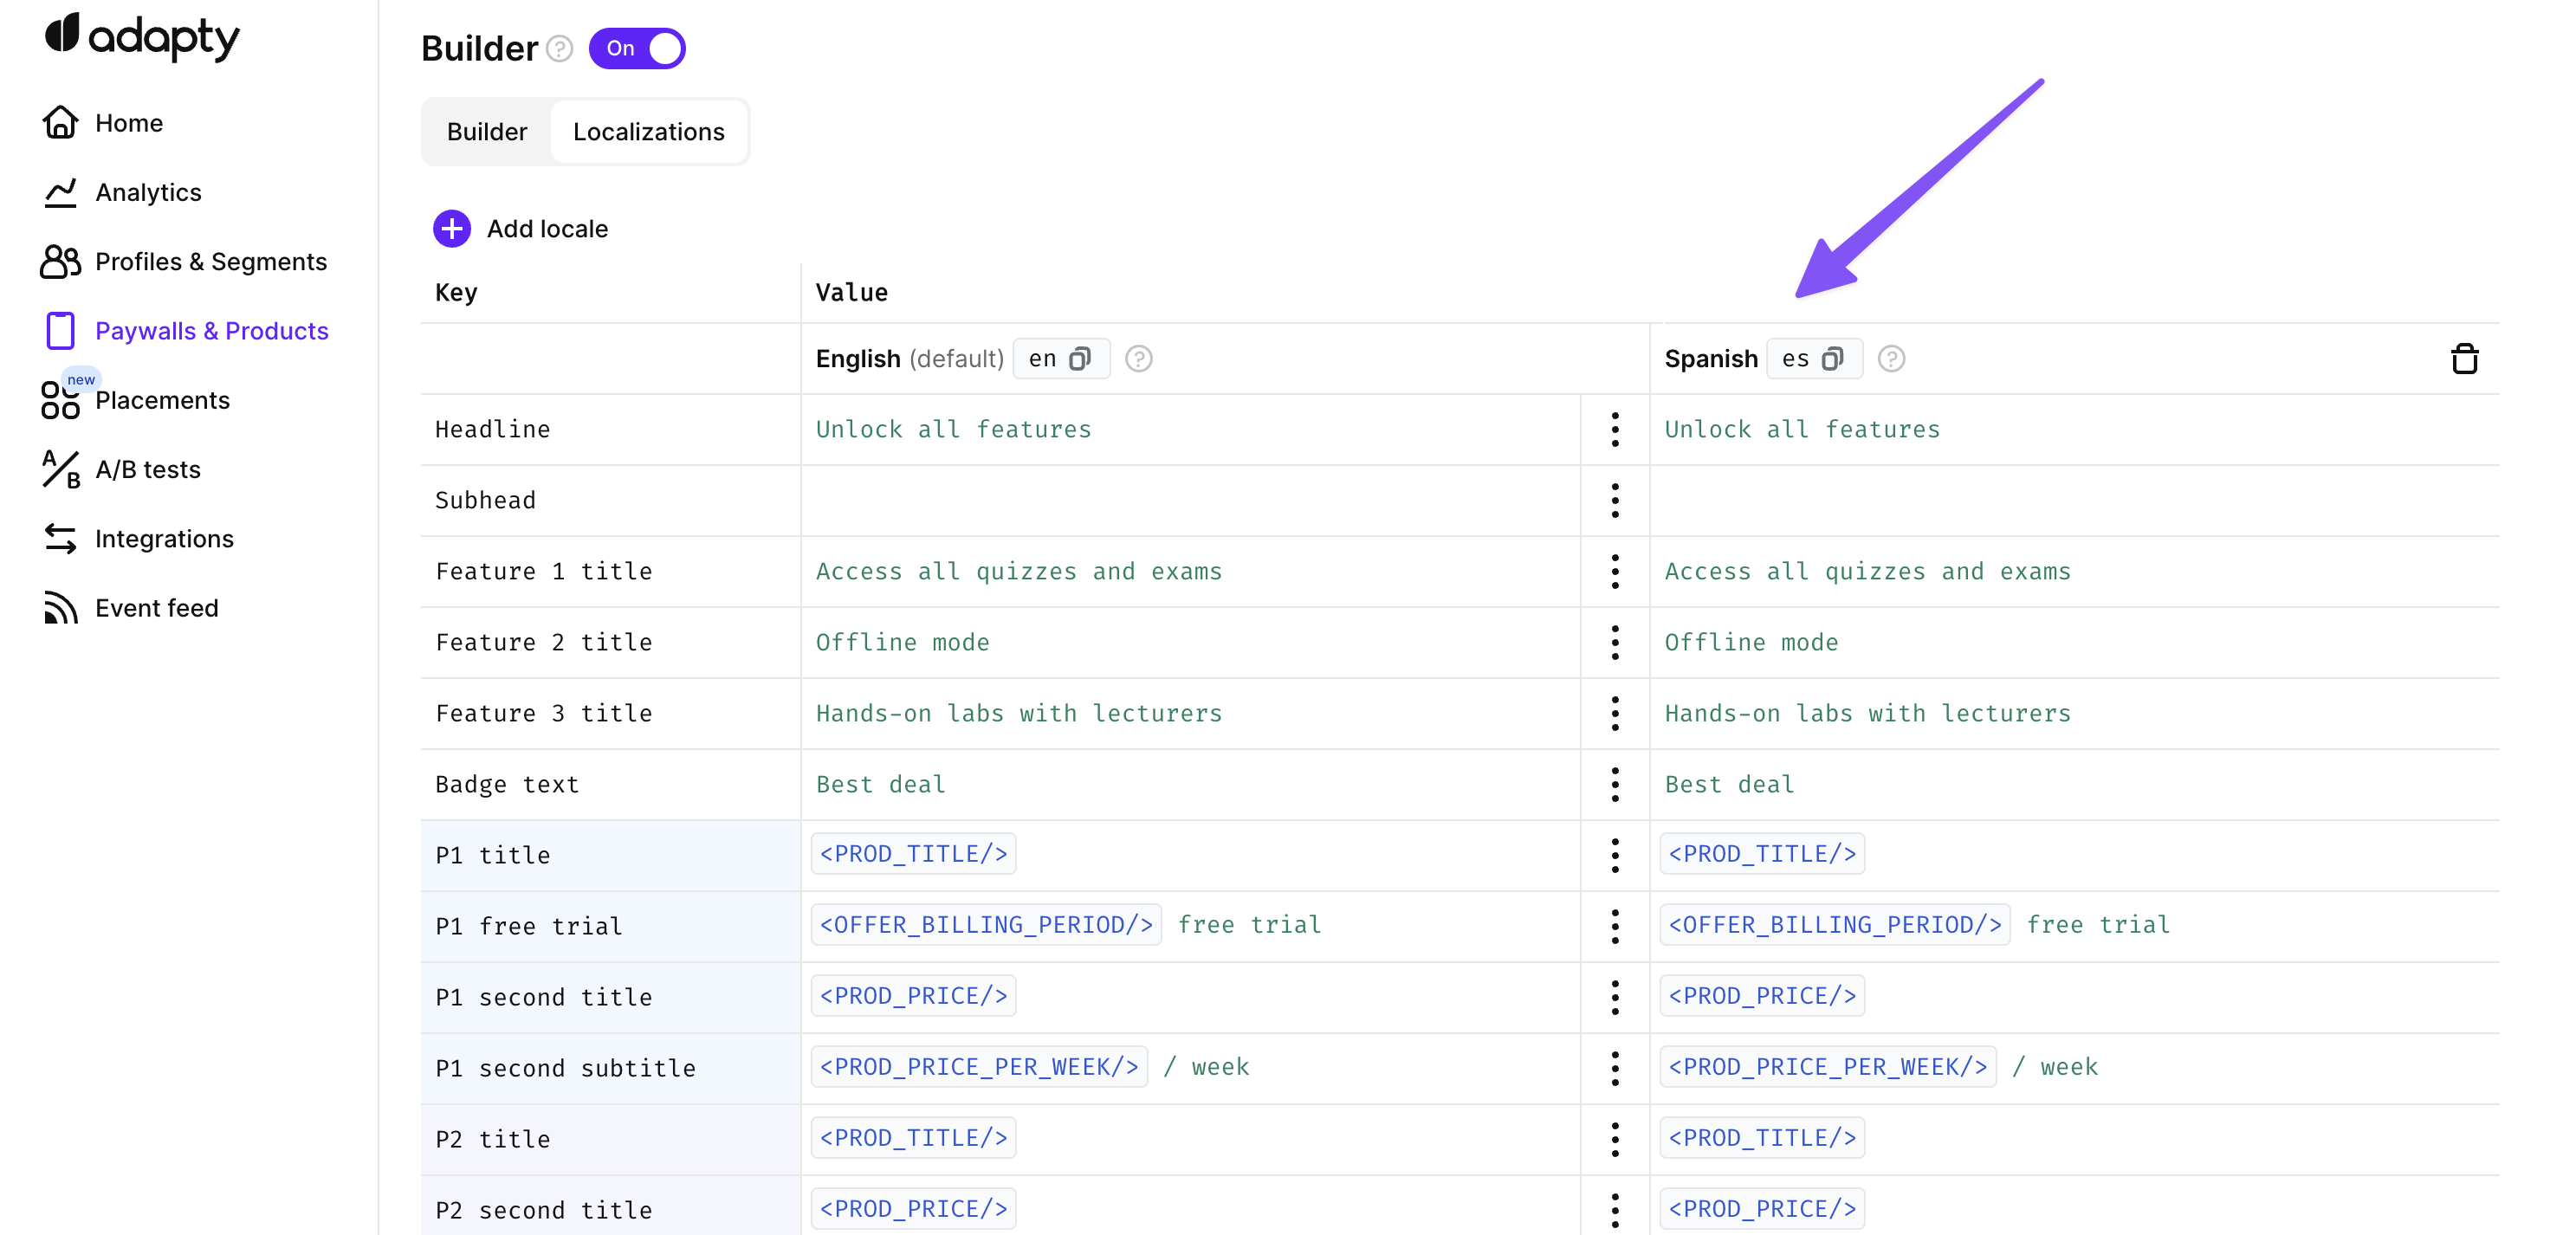2576x1235 pixels.
Task: Copy the English 'en' locale code
Action: coord(1079,359)
